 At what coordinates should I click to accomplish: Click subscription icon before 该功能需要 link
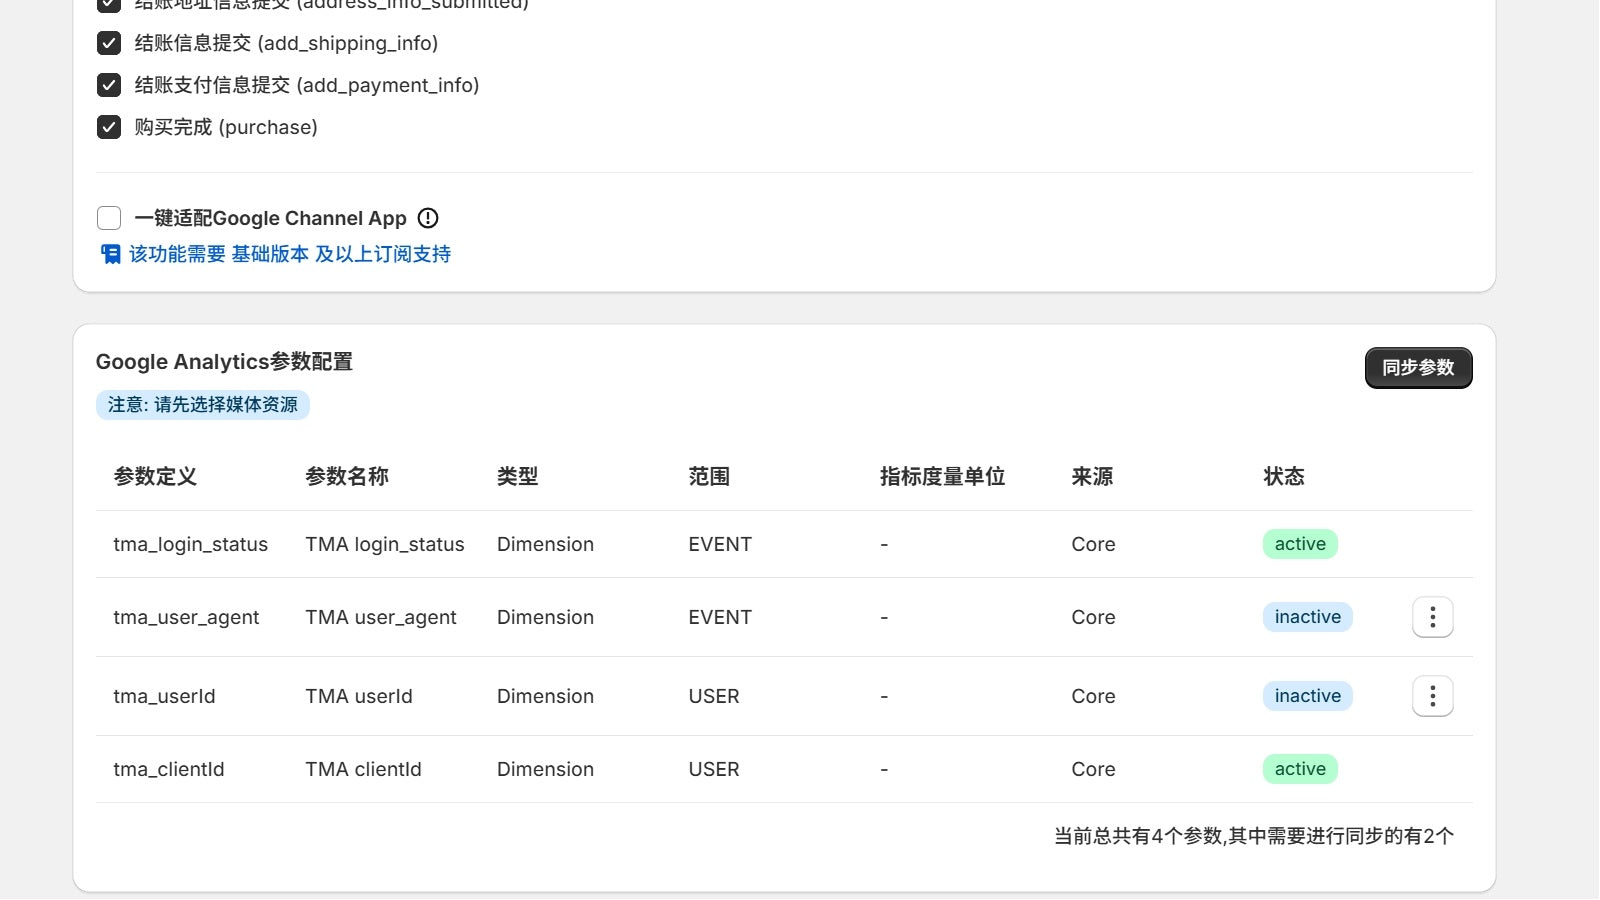pyautogui.click(x=110, y=254)
